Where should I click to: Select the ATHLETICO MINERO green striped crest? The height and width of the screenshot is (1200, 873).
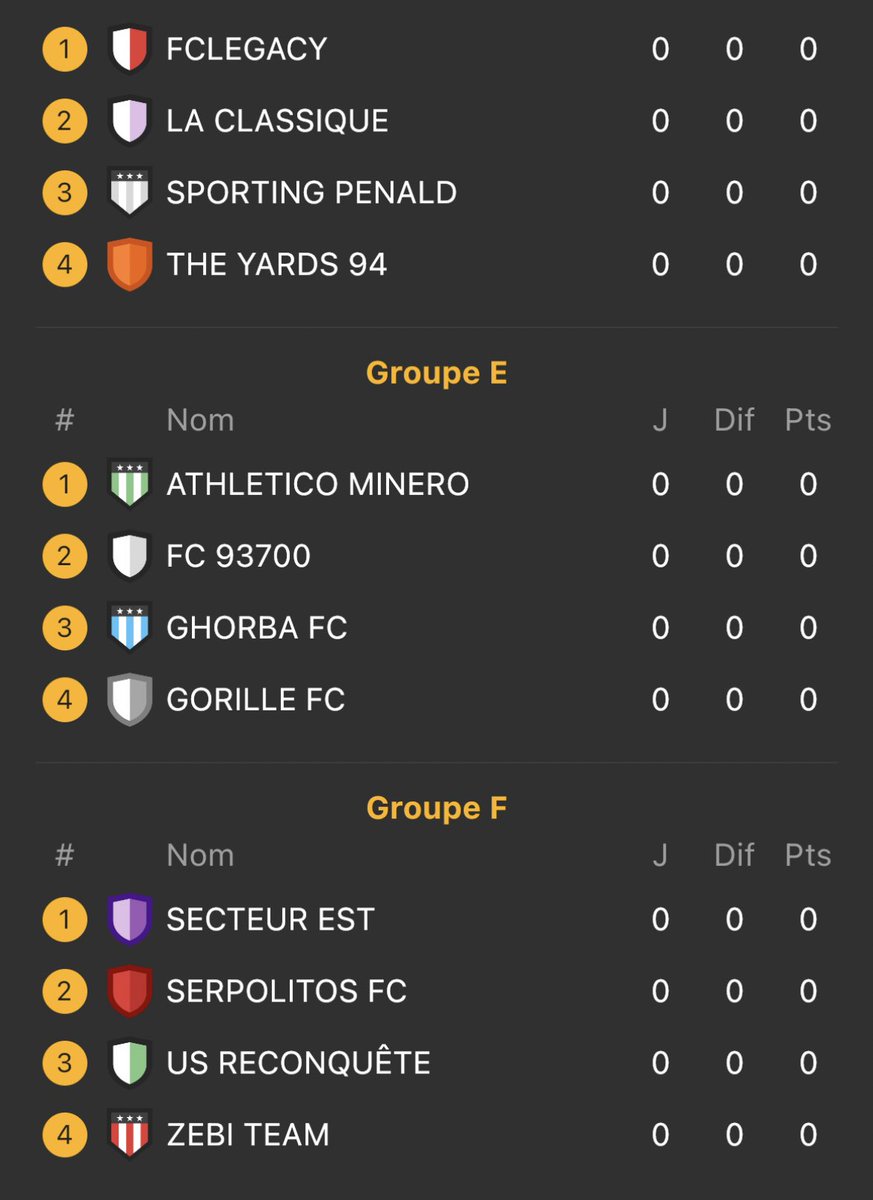click(x=129, y=484)
